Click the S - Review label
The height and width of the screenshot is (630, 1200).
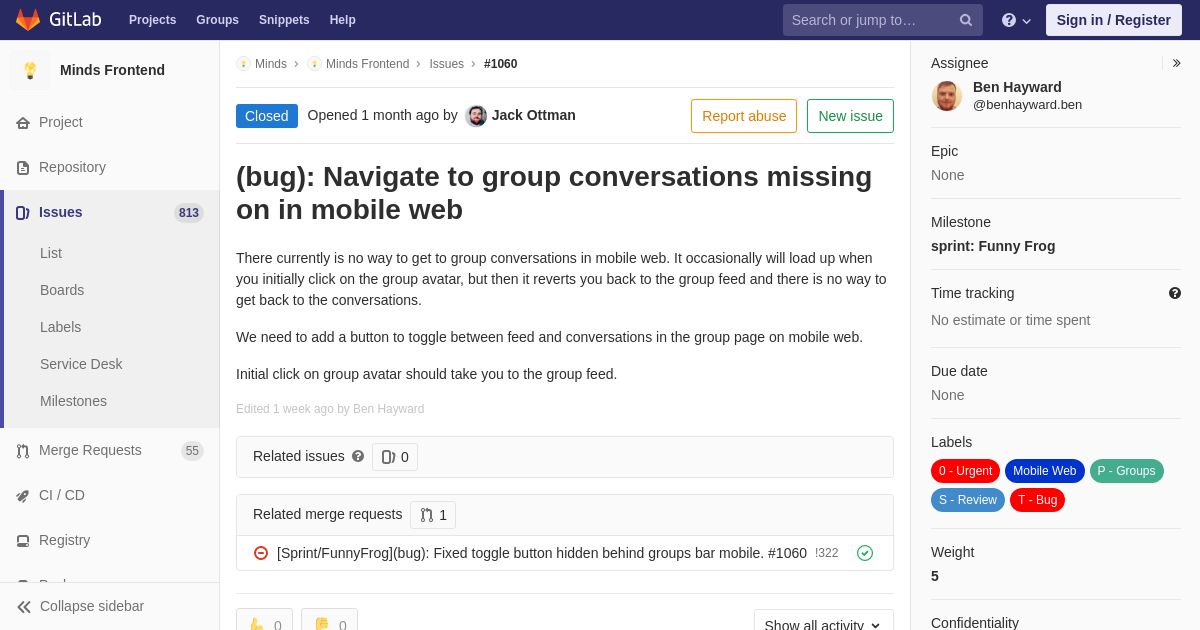[x=968, y=500]
